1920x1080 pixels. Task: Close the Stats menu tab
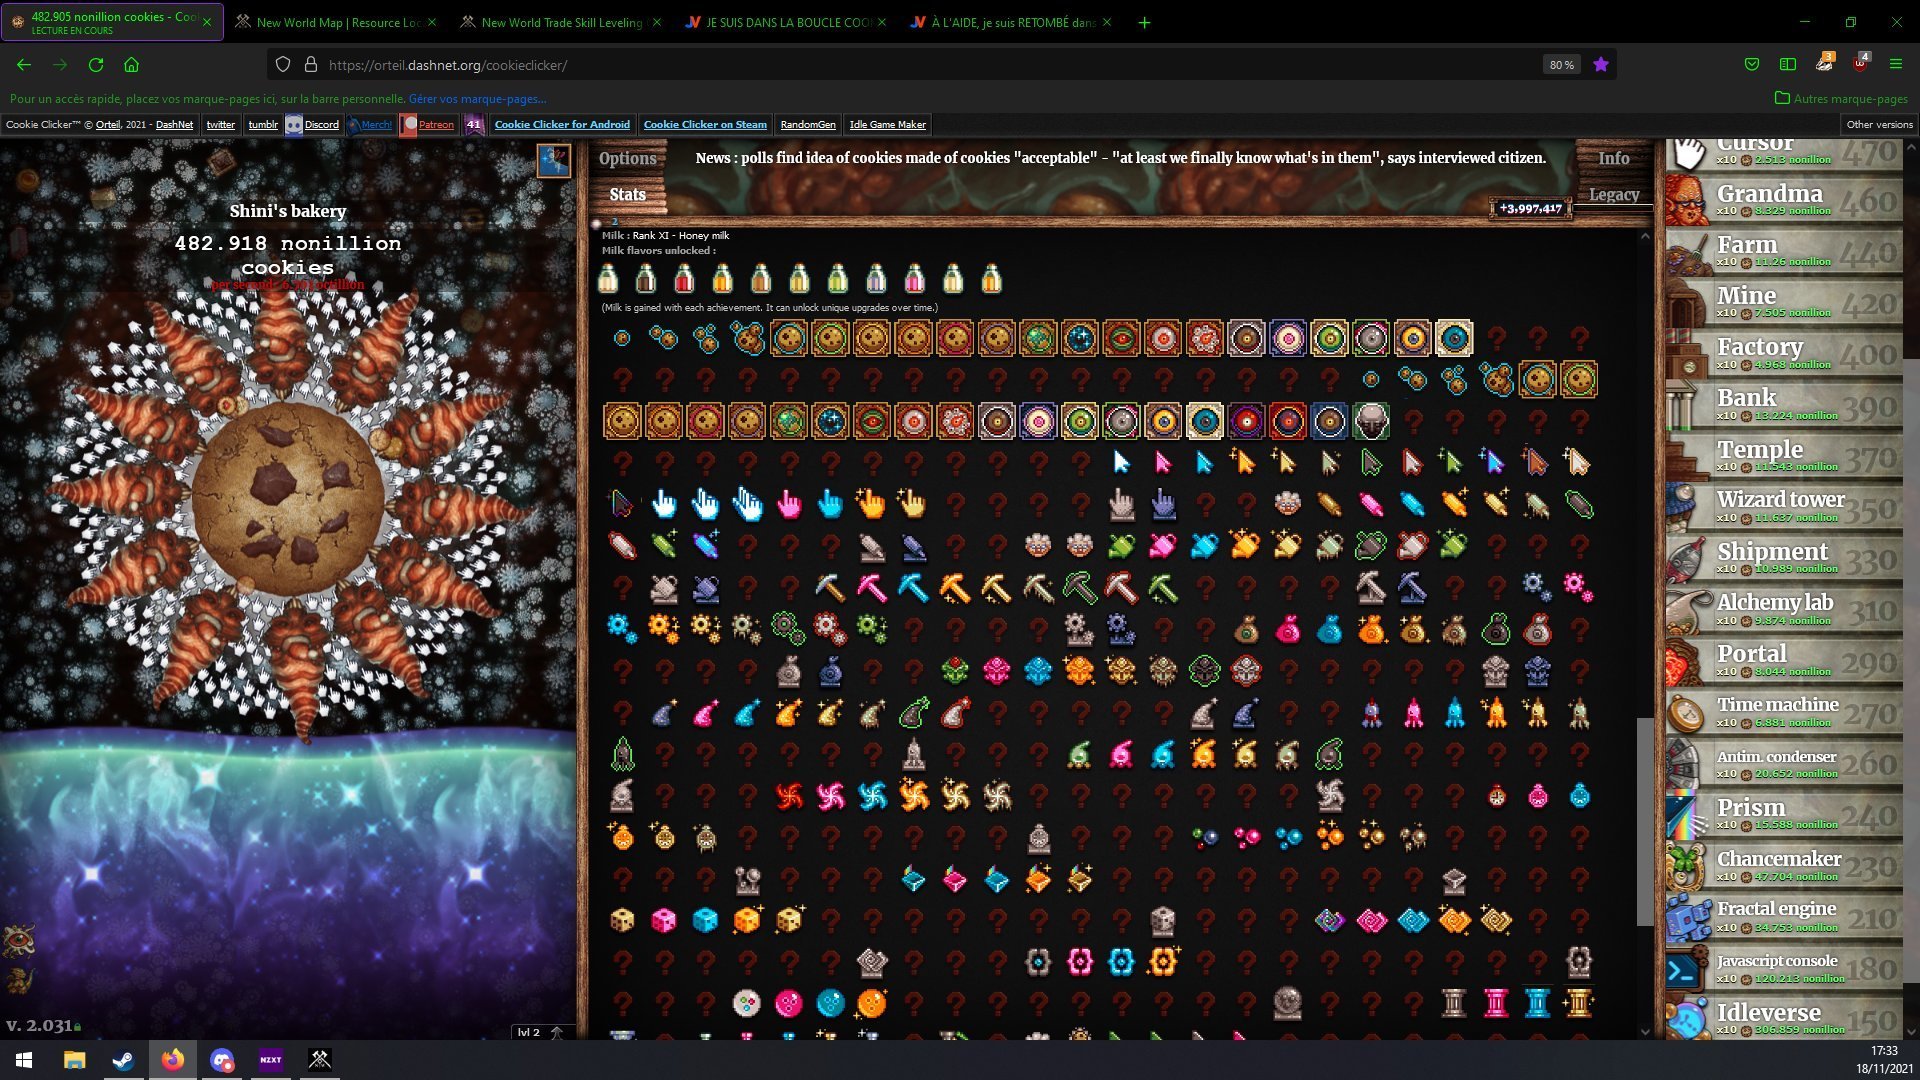(x=628, y=194)
